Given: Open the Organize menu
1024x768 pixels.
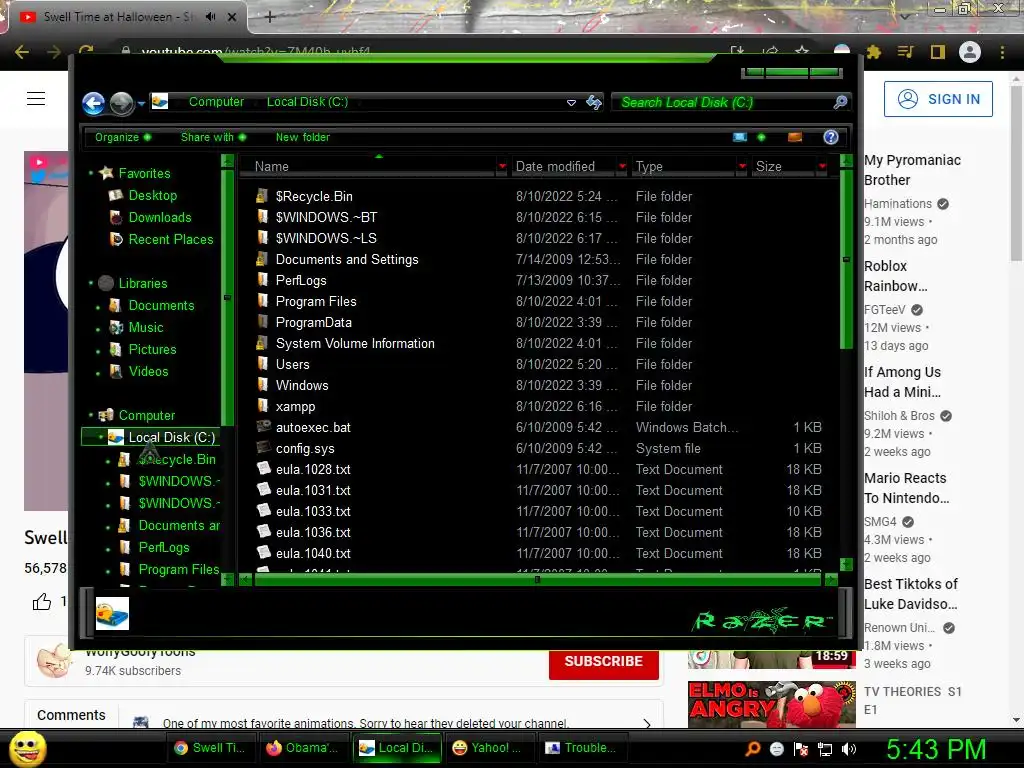Looking at the screenshot, I should pyautogui.click(x=123, y=137).
